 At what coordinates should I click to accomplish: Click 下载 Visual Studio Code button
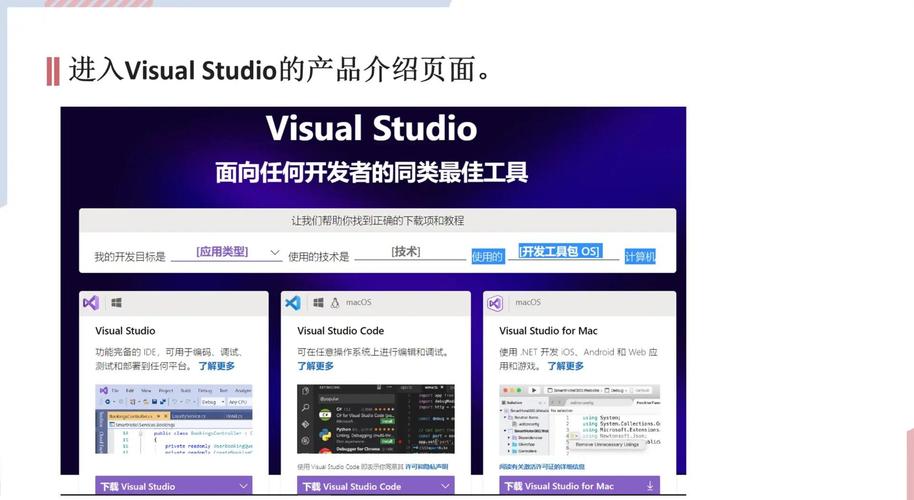click(x=375, y=485)
